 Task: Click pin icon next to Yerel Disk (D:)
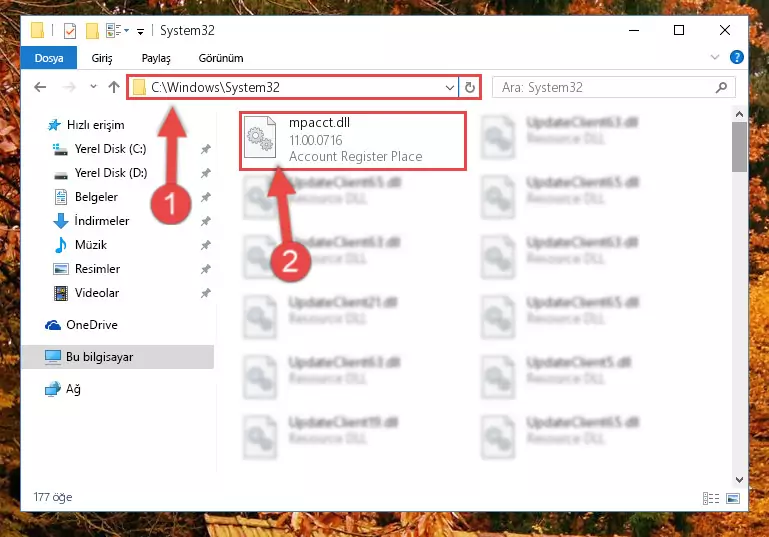205,173
